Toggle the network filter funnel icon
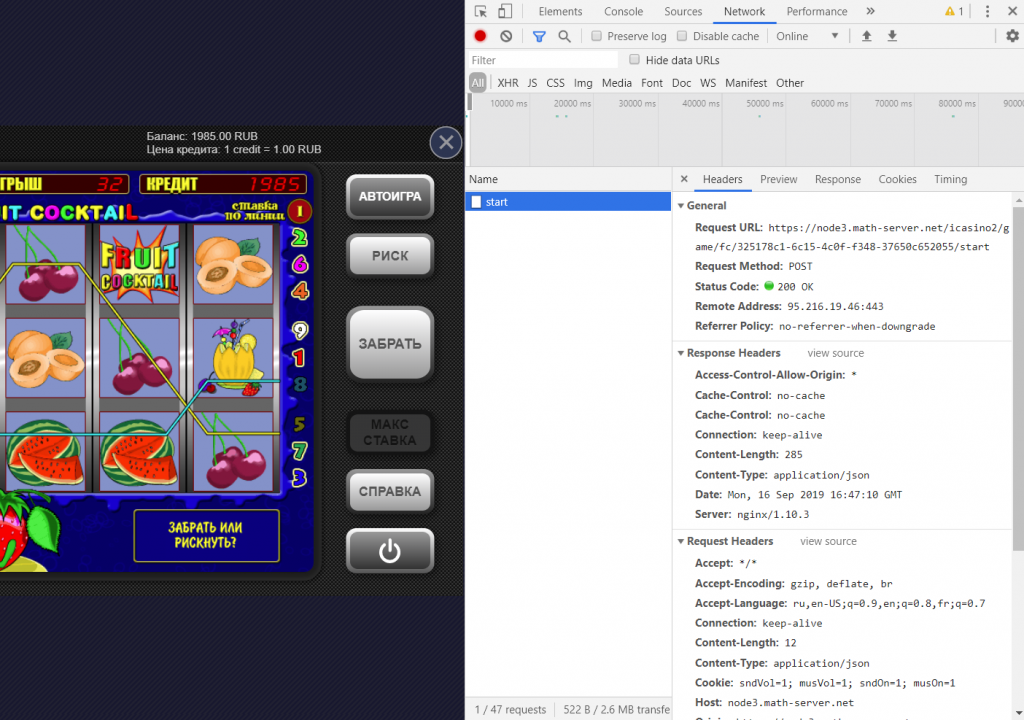1024x720 pixels. click(539, 36)
